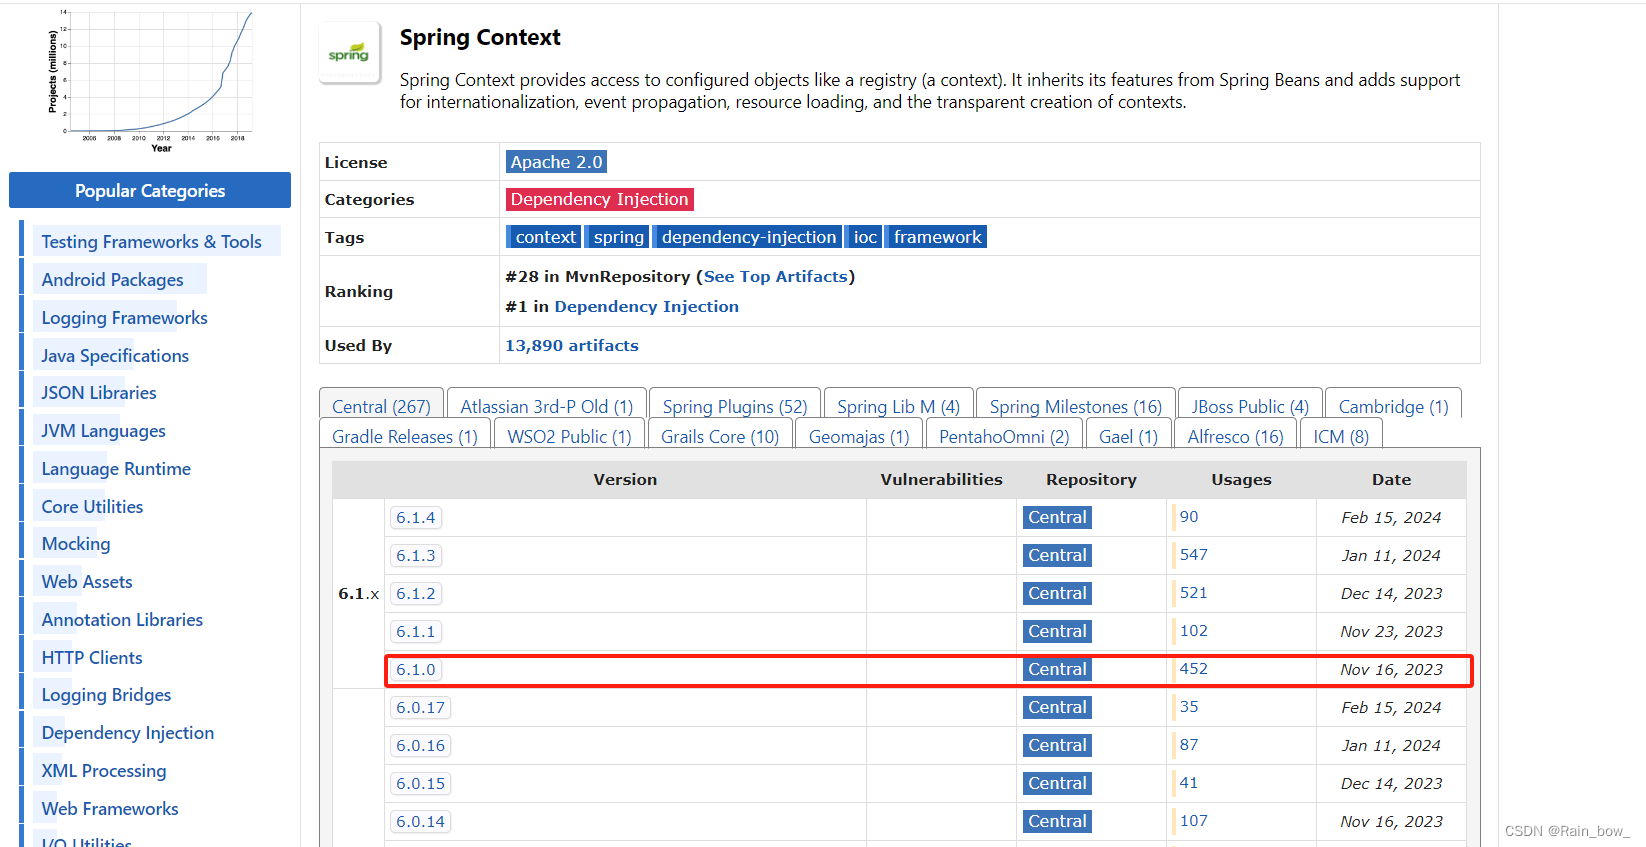Open the 13,890 artifacts link
This screenshot has width=1646, height=847.
[572, 345]
